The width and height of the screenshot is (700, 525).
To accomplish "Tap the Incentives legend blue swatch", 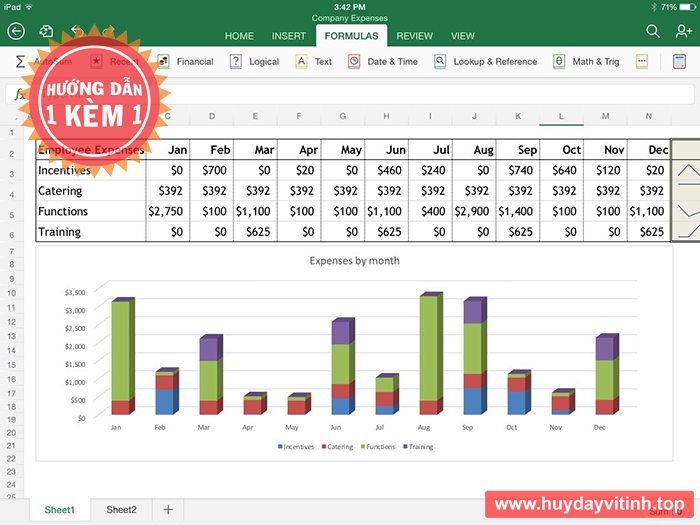I will click(280, 446).
